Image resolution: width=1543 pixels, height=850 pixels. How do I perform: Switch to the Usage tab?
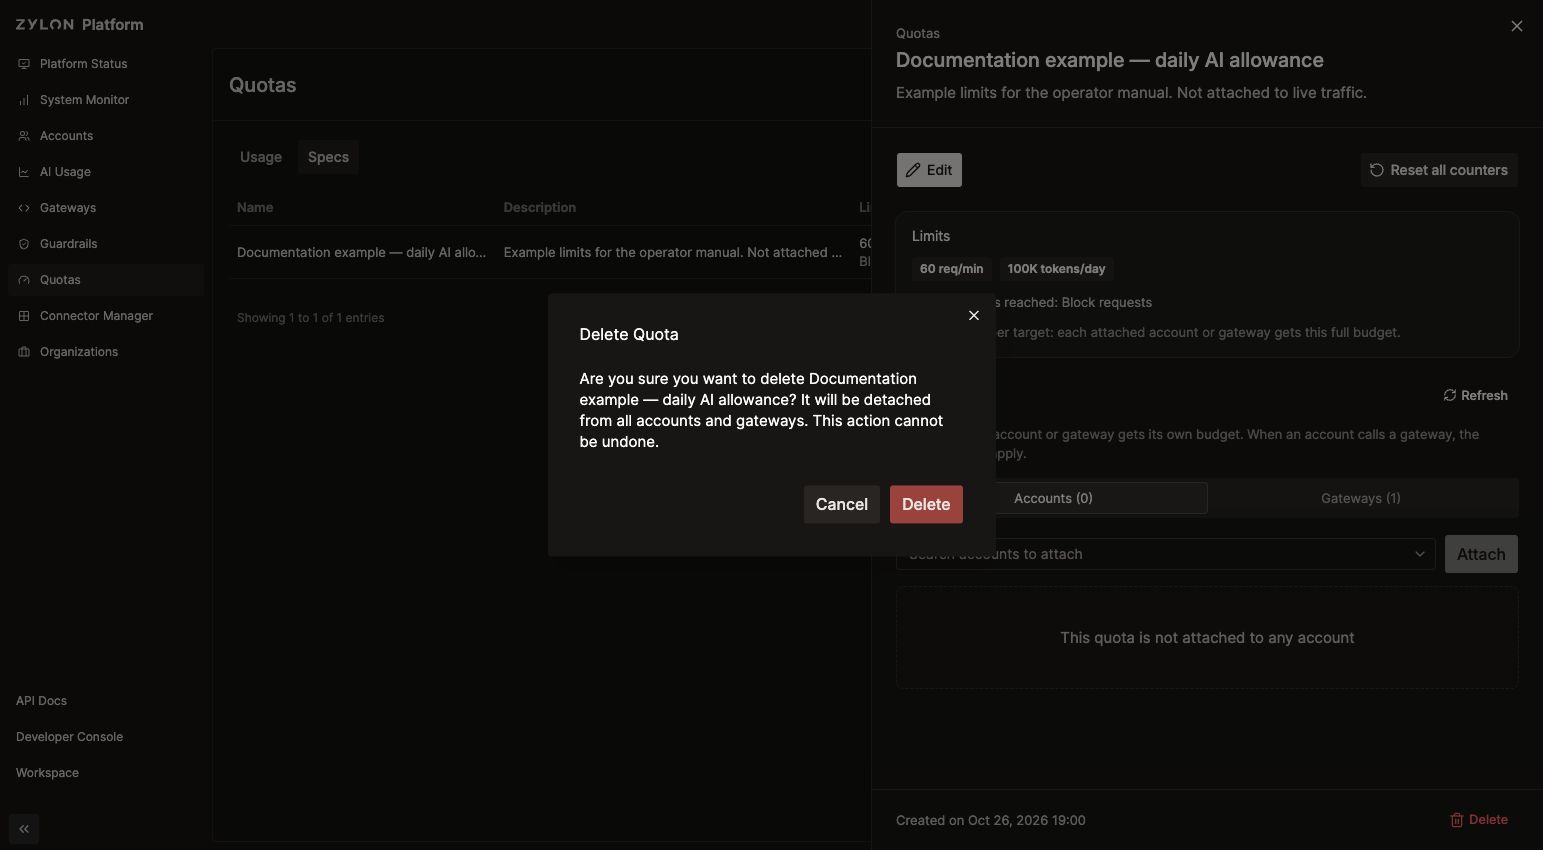click(x=261, y=157)
